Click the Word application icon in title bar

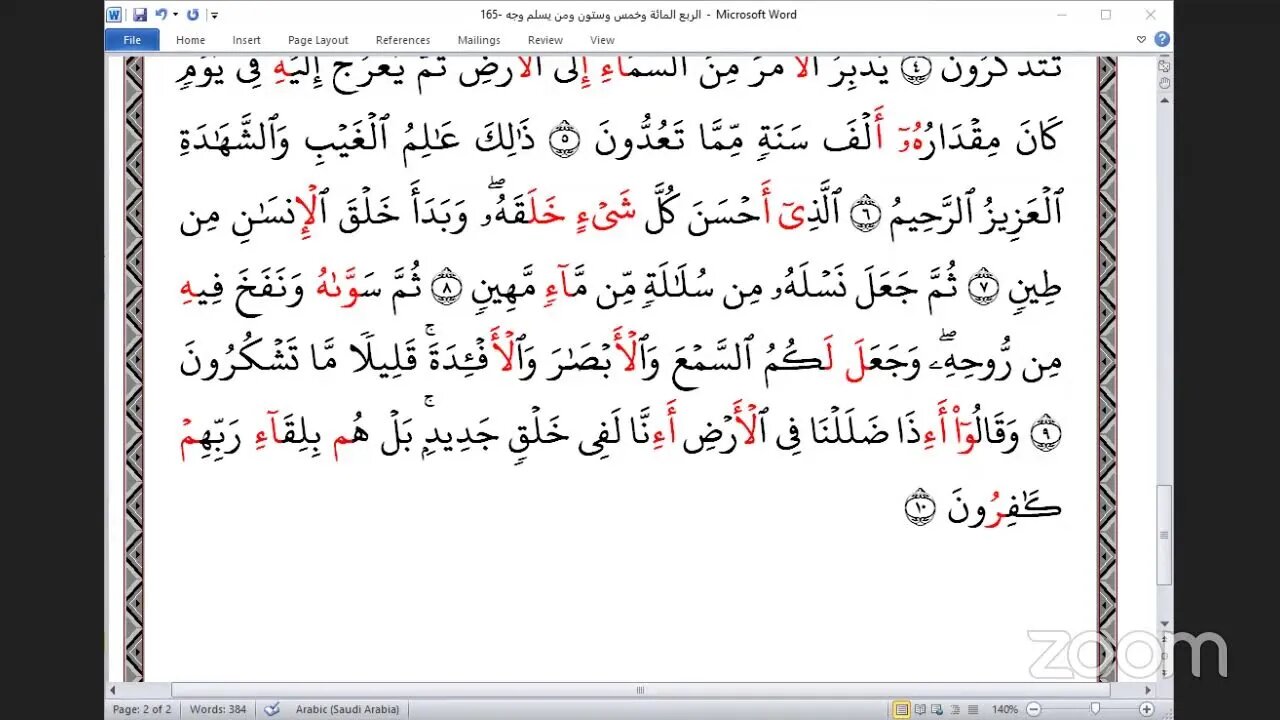(115, 15)
